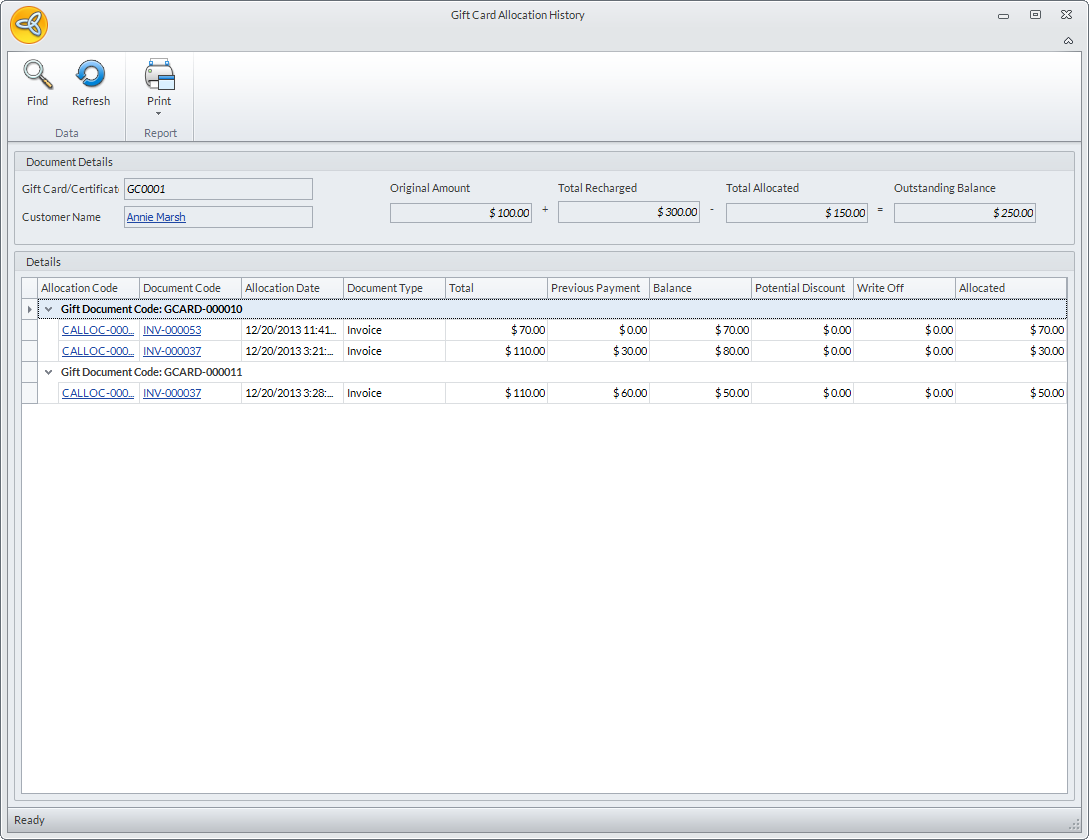The image size is (1089, 840).
Task: Click the Refresh icon in Data group
Action: (x=91, y=75)
